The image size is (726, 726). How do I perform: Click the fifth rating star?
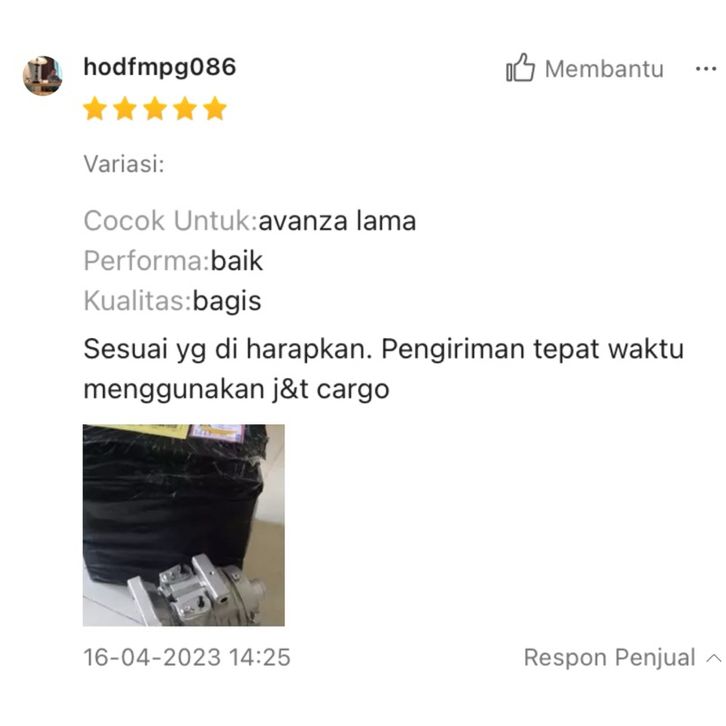(x=215, y=108)
